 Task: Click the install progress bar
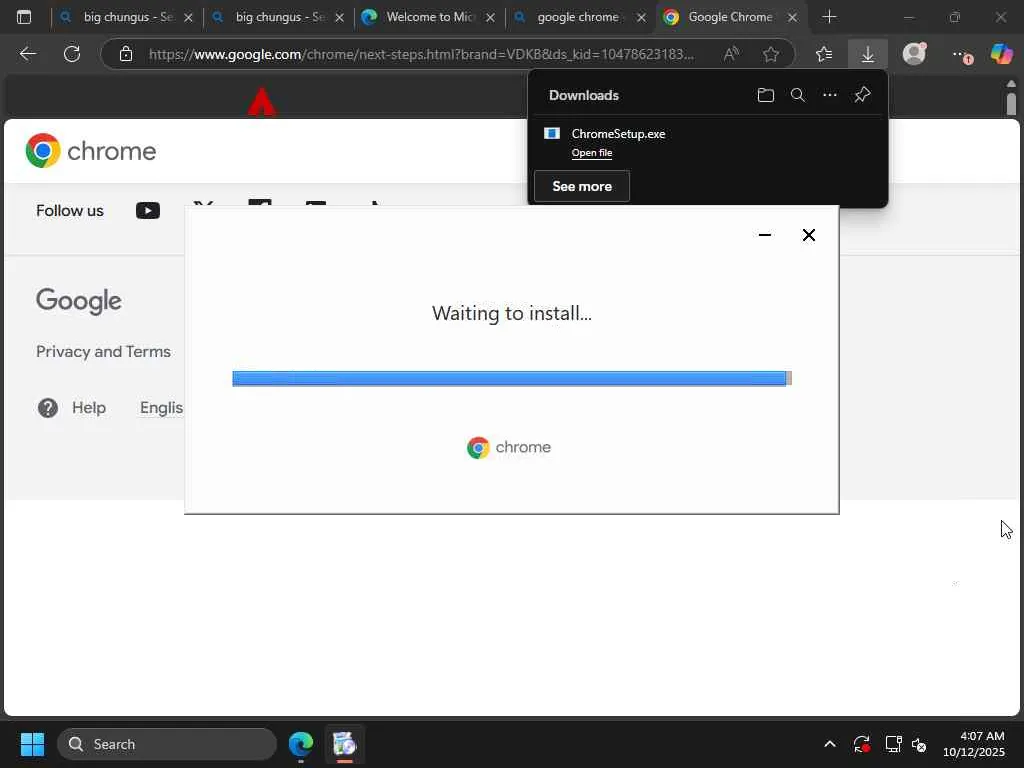512,378
